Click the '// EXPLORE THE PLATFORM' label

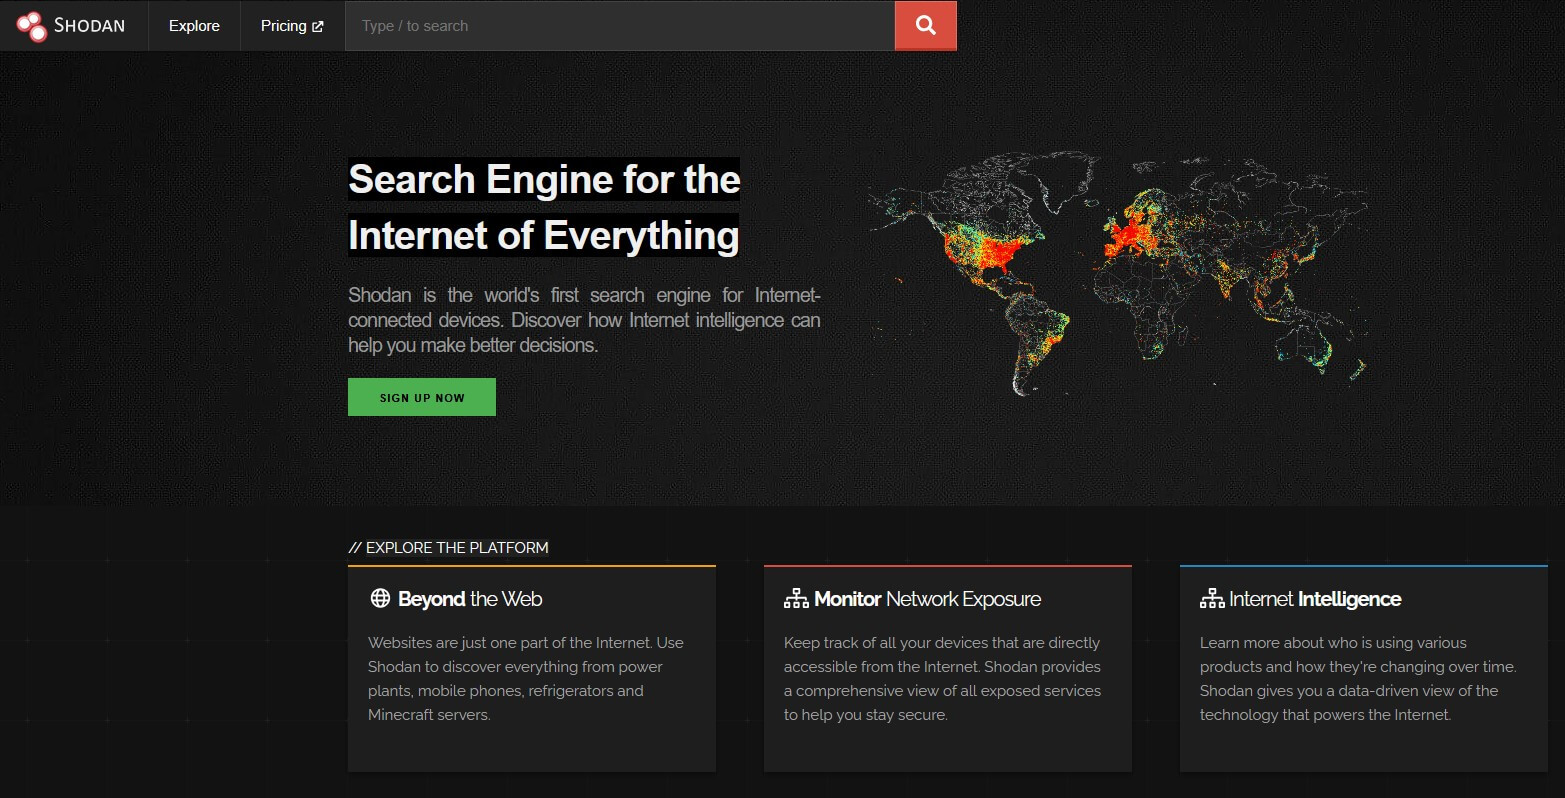pos(448,548)
